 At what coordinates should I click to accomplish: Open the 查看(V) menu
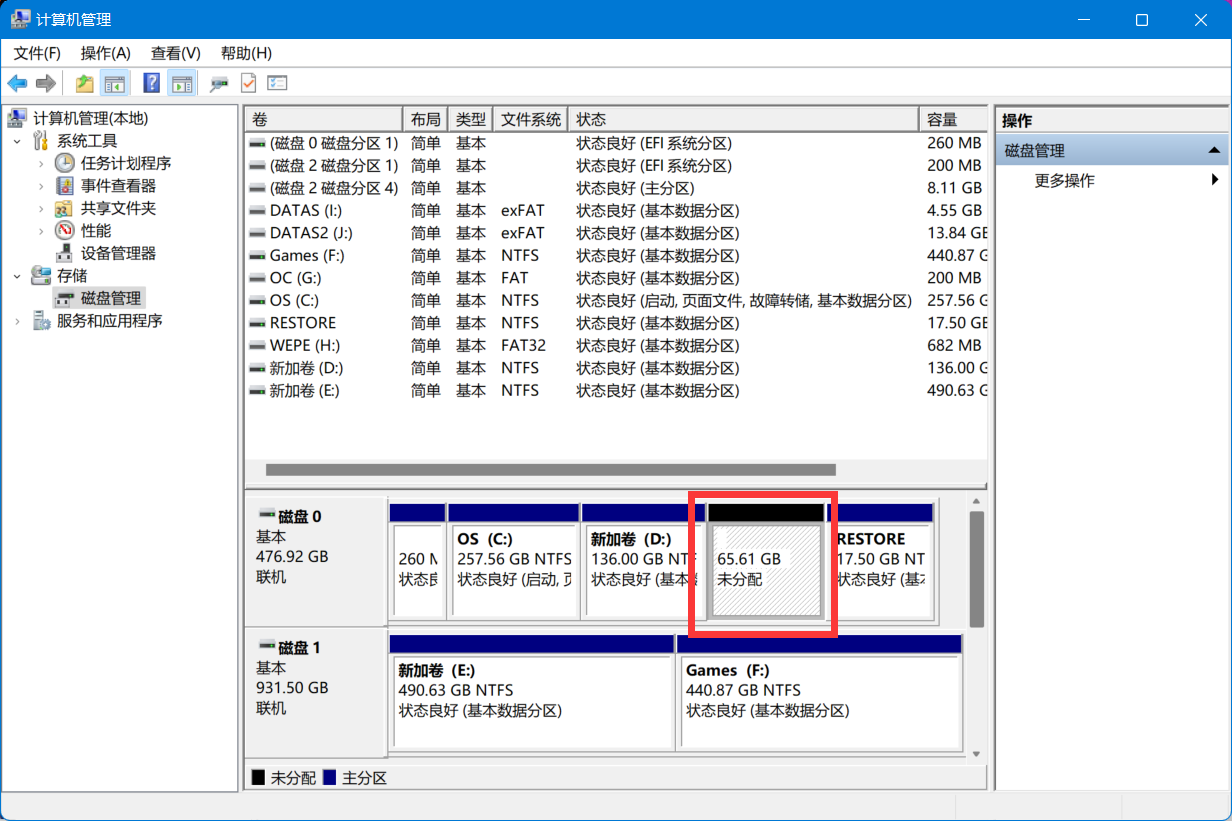tap(175, 53)
